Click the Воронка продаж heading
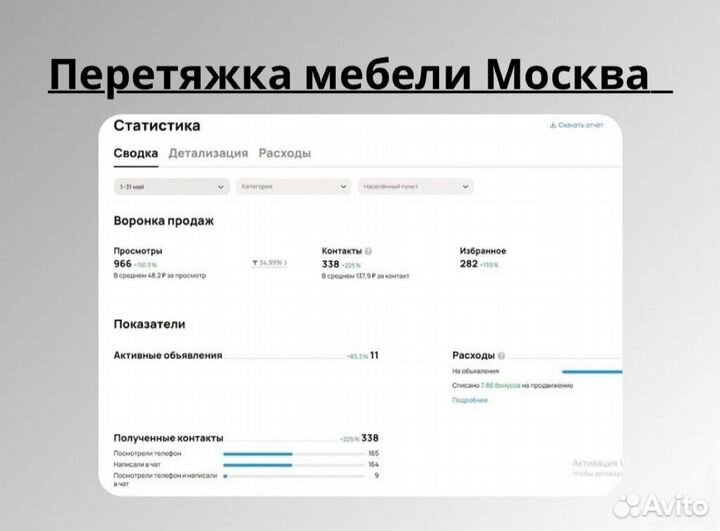Screen dimensions: 720x531 pyautogui.click(x=163, y=221)
